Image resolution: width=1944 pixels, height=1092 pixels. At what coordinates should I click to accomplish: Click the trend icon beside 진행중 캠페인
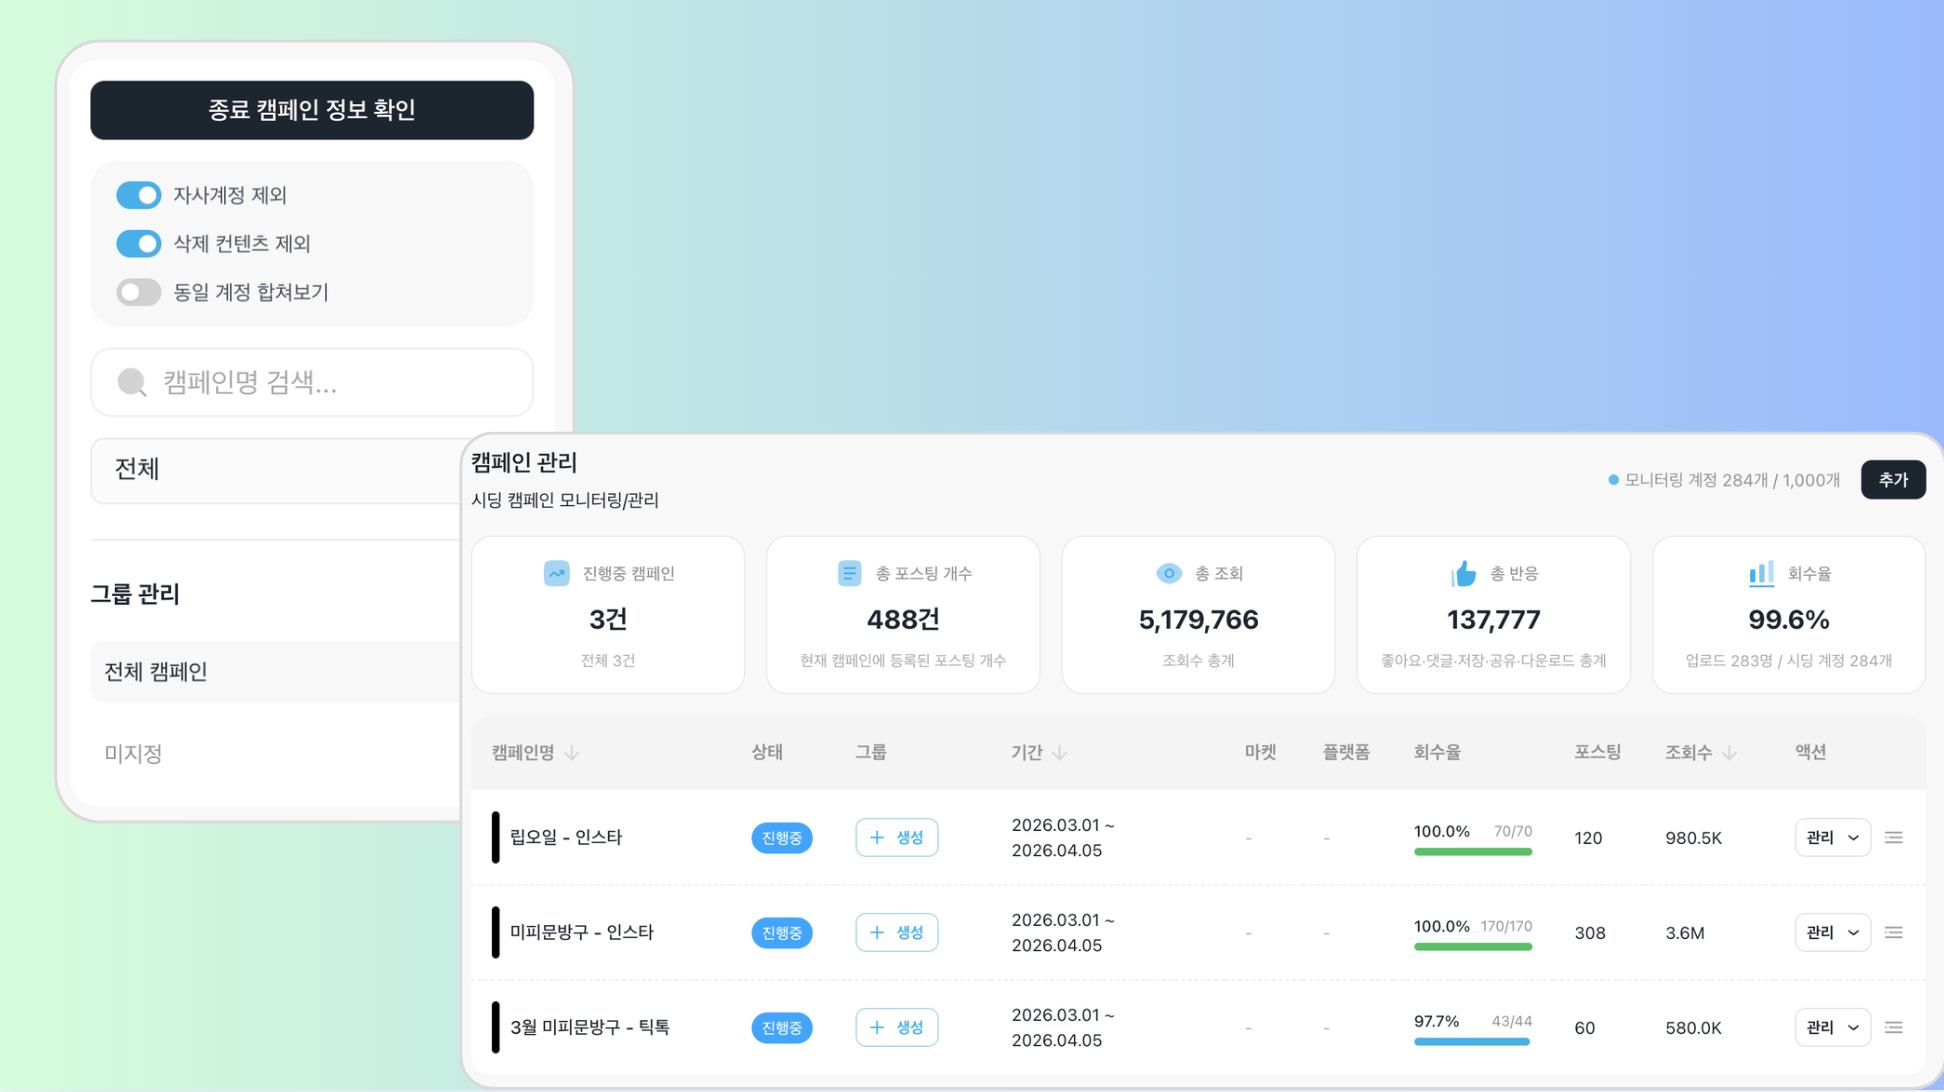tap(556, 573)
